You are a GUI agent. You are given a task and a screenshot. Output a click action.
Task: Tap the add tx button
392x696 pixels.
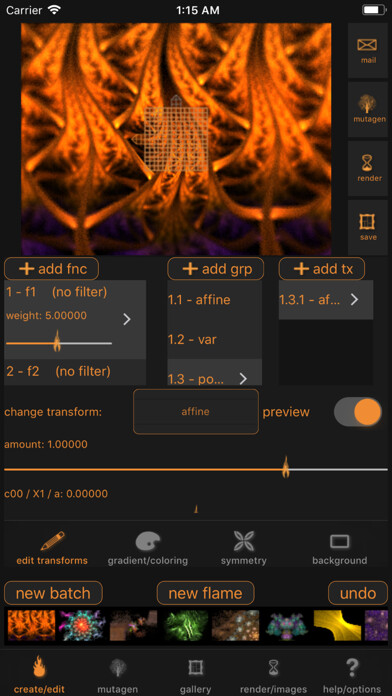[x=322, y=269]
